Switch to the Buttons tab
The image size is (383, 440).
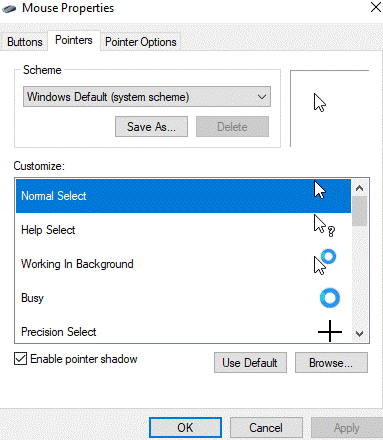pyautogui.click(x=25, y=42)
